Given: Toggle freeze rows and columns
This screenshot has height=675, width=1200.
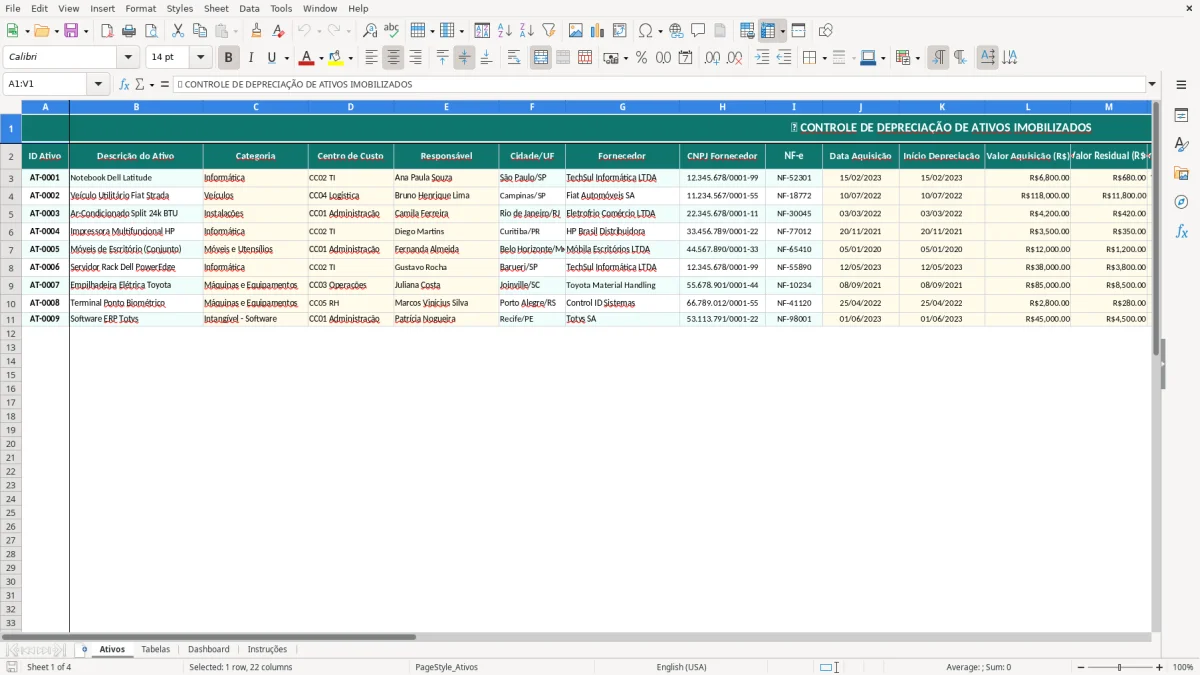Looking at the screenshot, I should tap(768, 30).
